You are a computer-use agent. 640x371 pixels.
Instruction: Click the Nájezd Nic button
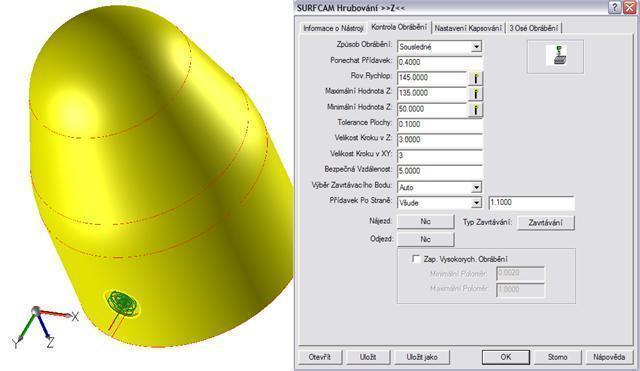coord(425,221)
